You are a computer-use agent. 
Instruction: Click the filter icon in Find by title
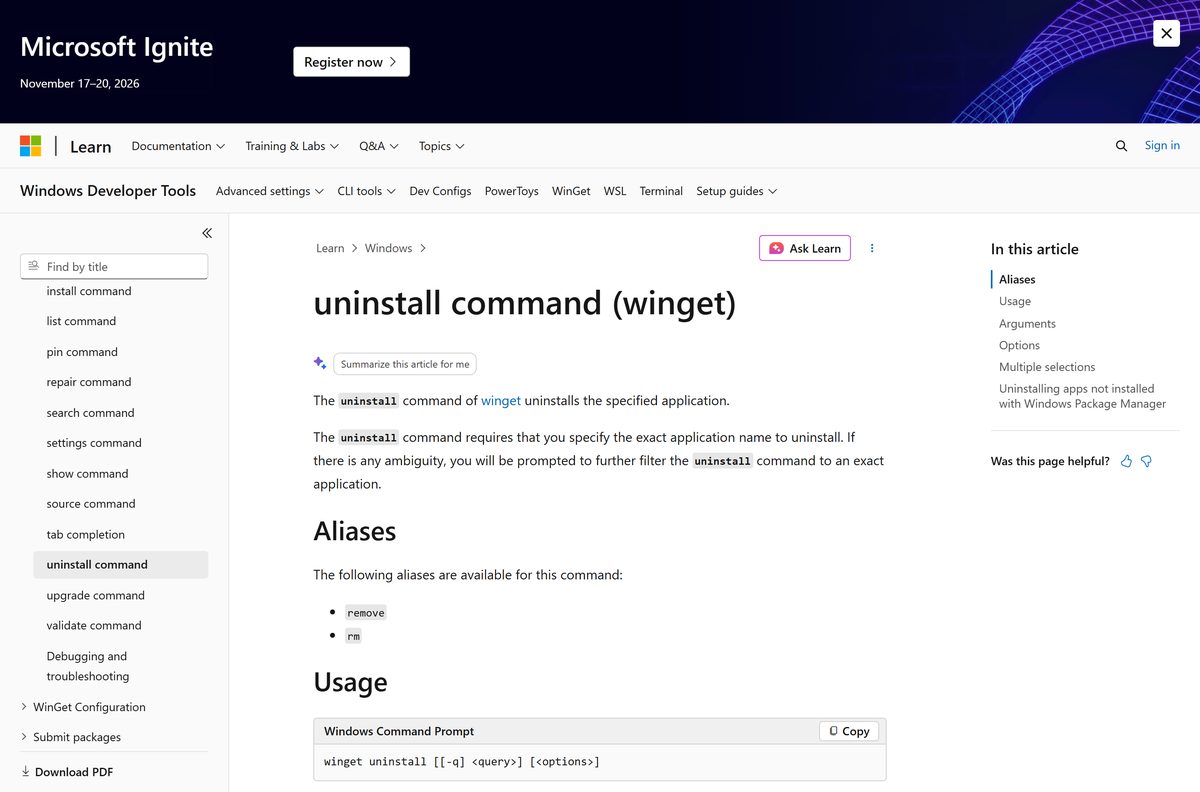click(34, 266)
